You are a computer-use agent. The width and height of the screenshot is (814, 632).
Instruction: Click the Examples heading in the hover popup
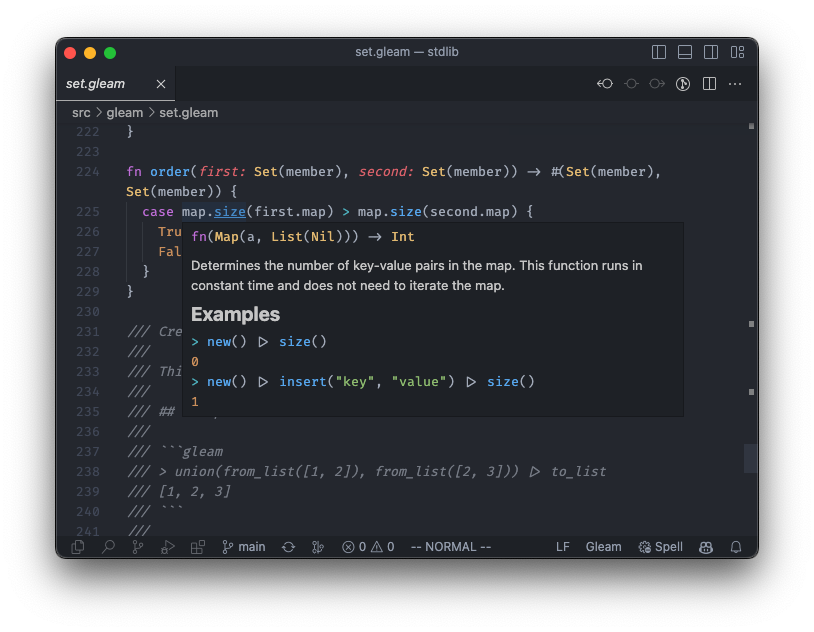(235, 314)
